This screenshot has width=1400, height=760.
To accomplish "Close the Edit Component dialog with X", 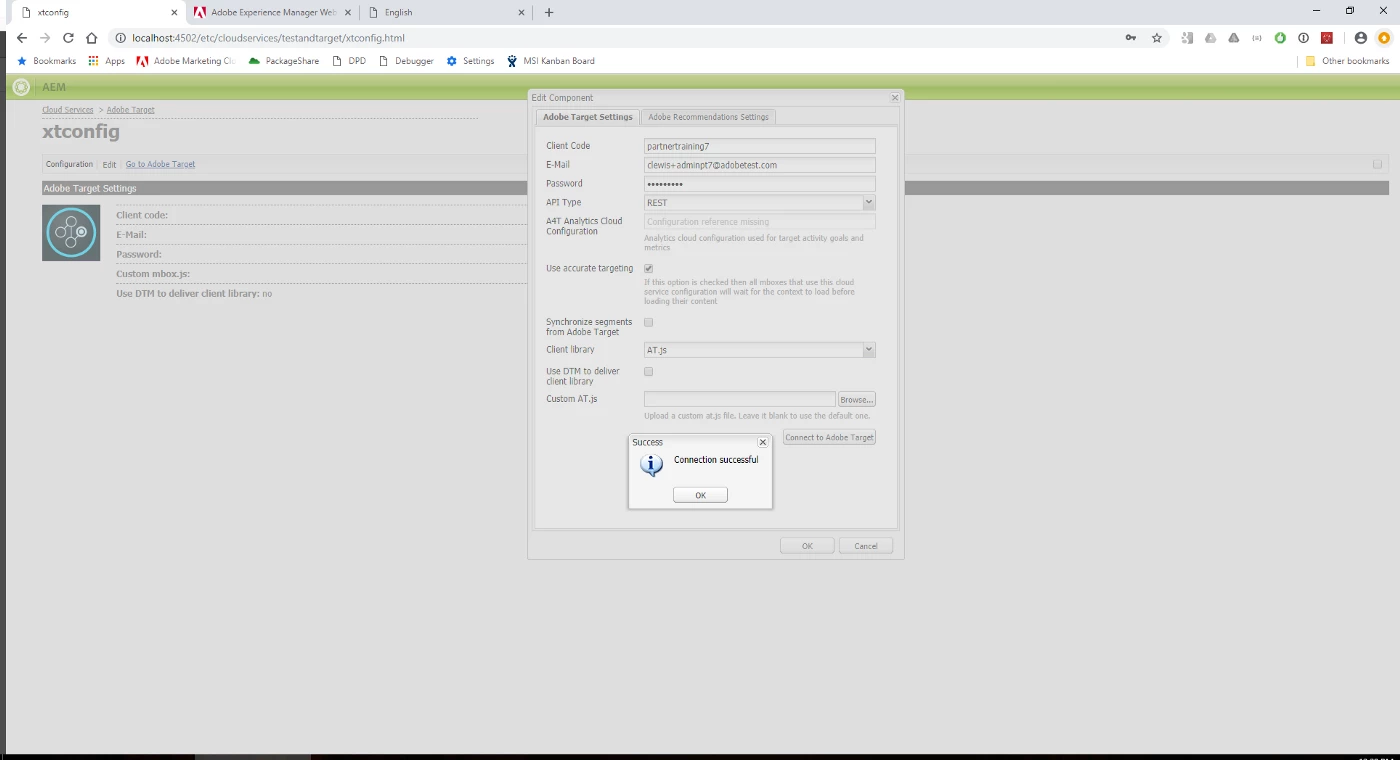I will coord(895,97).
